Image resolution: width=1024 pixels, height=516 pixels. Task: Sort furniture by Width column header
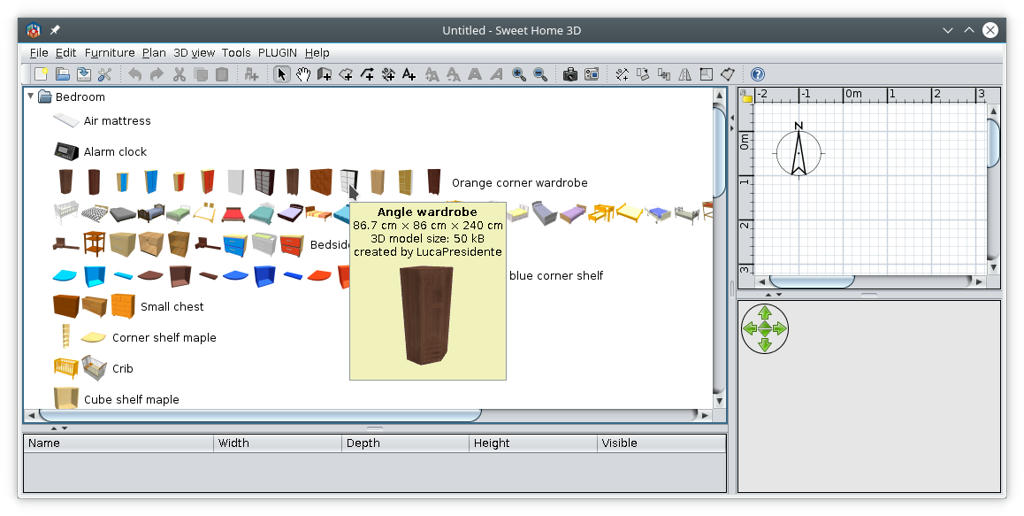coord(278,443)
